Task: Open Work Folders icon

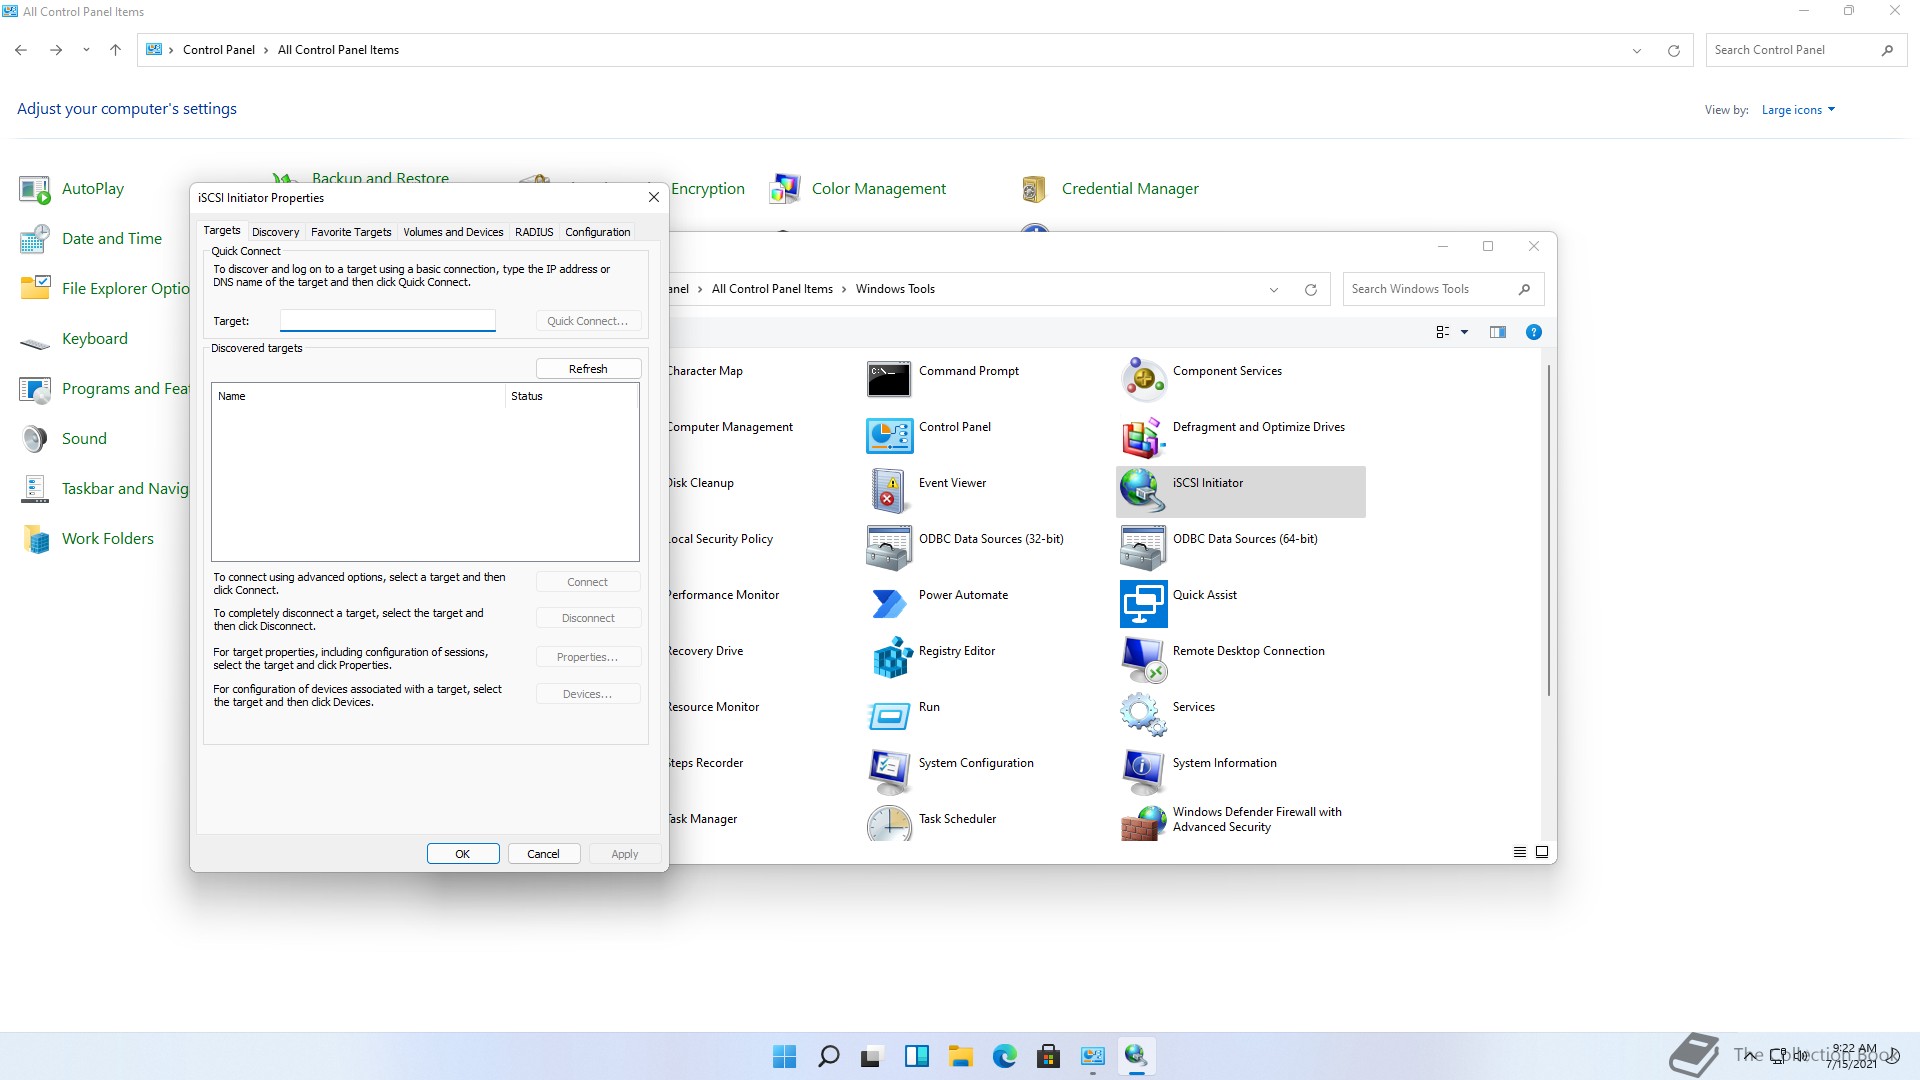Action: coord(35,539)
